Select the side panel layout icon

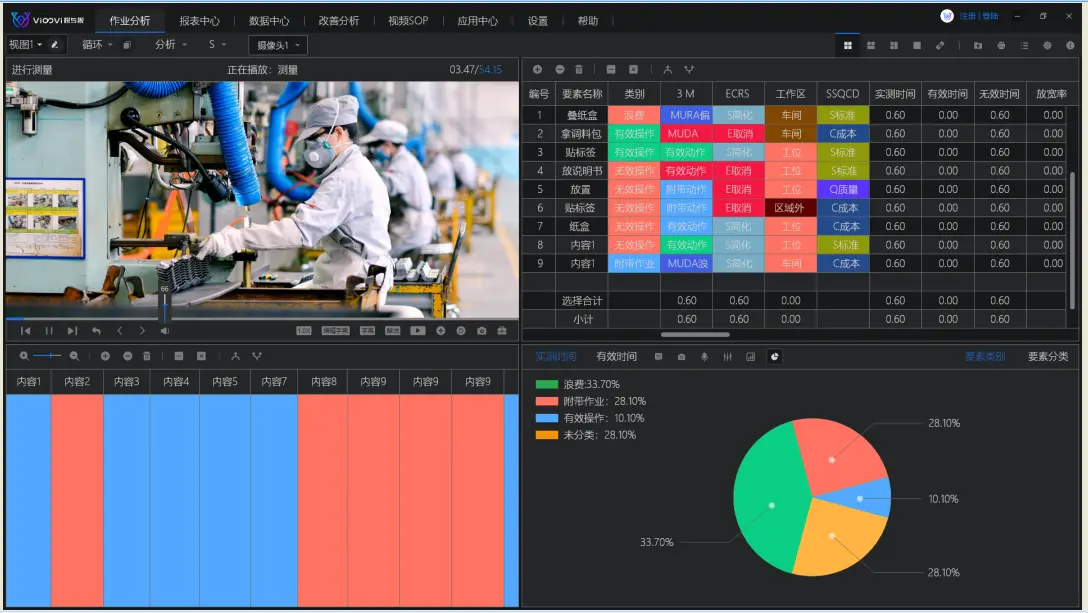coord(894,45)
